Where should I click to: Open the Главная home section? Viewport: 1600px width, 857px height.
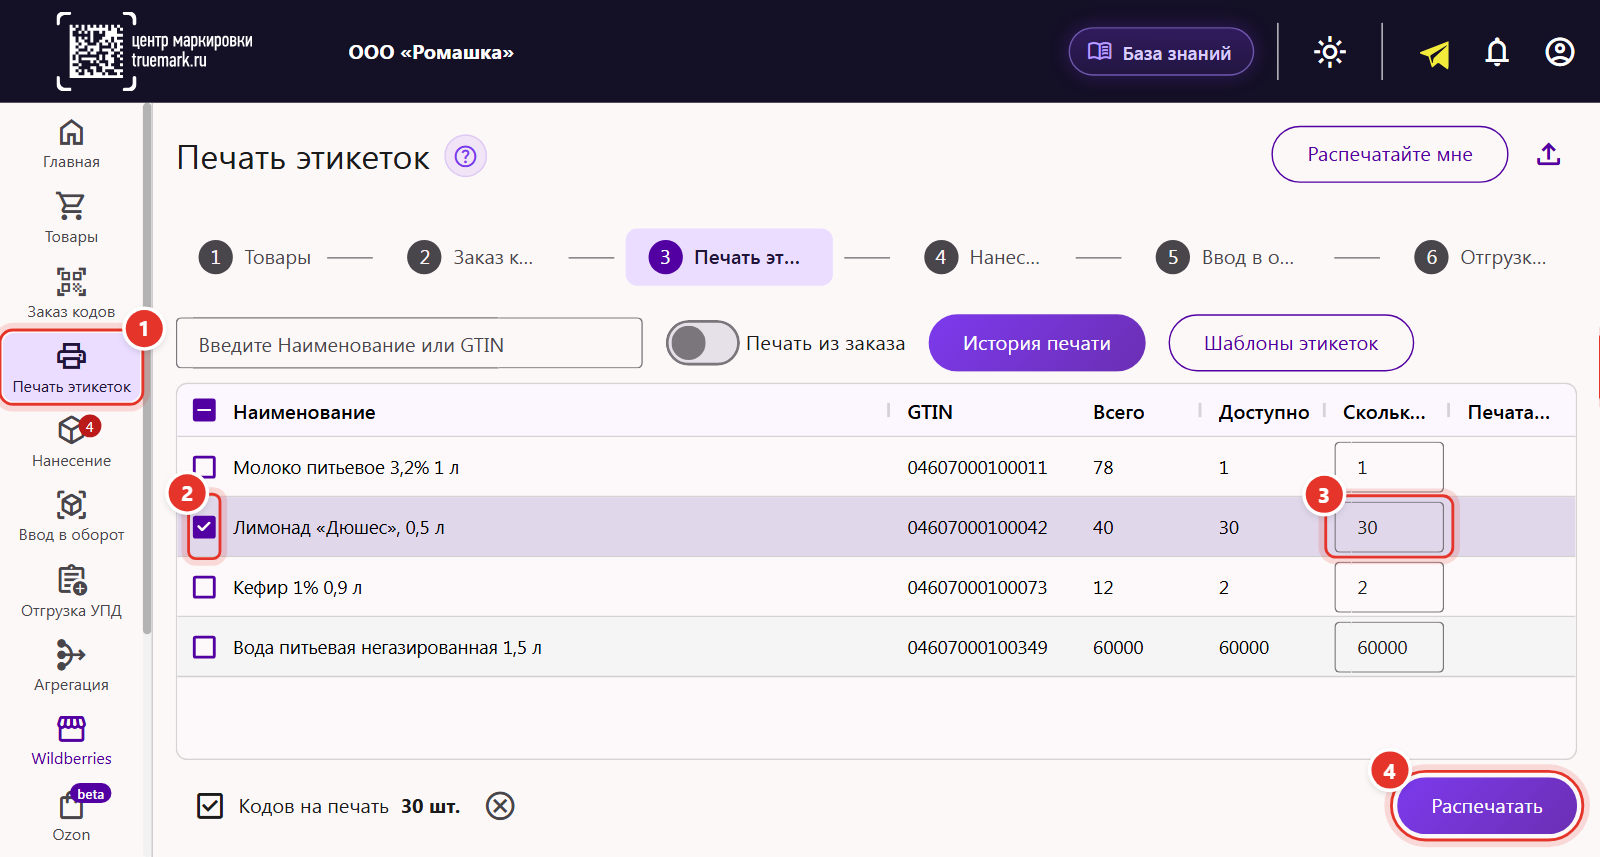71,145
